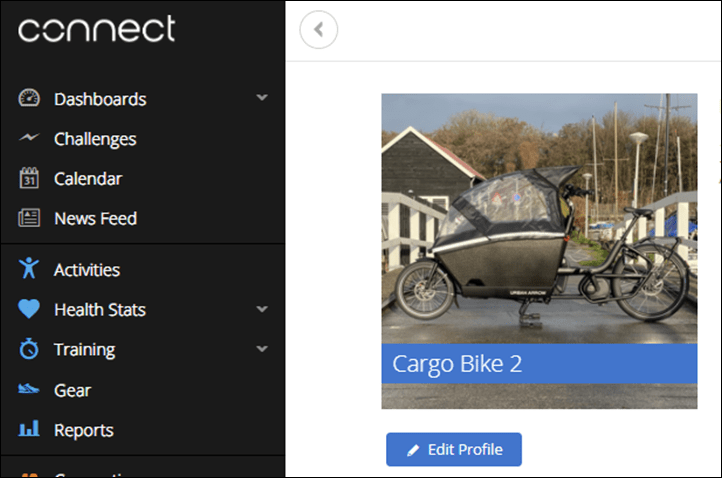Click the pencil icon on Edit Profile
Screen dimensions: 722x478
point(413,450)
